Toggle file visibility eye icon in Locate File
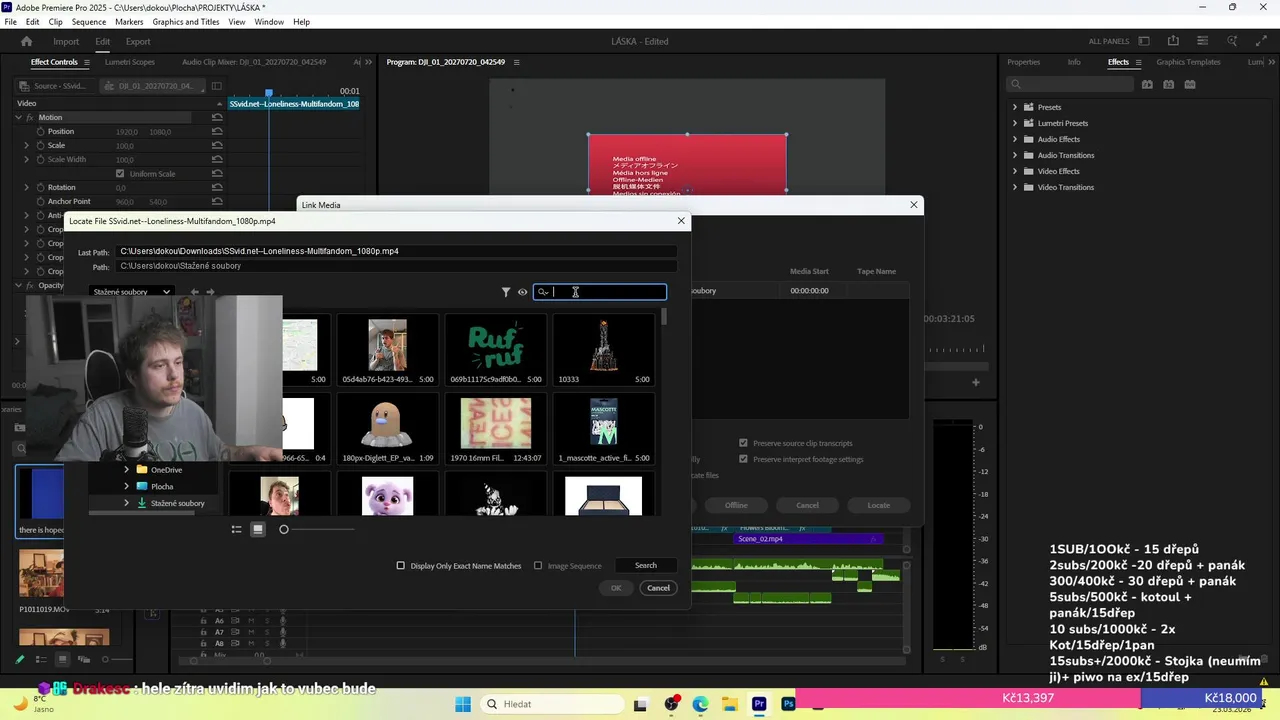This screenshot has width=1280, height=720. 522,292
